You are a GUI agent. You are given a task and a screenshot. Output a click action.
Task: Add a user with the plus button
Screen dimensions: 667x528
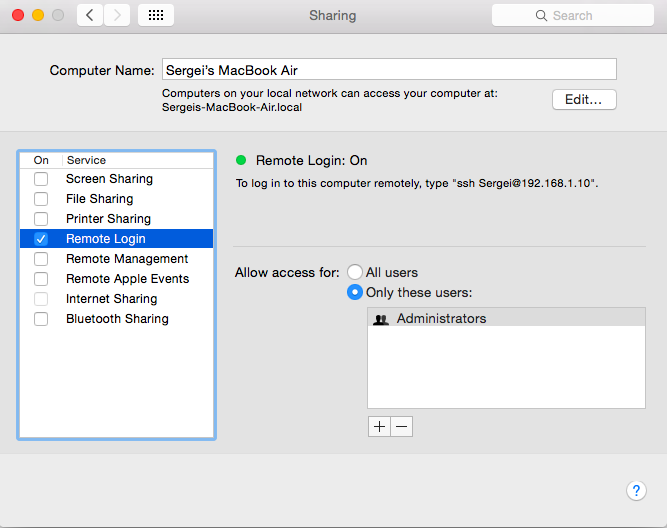(379, 426)
